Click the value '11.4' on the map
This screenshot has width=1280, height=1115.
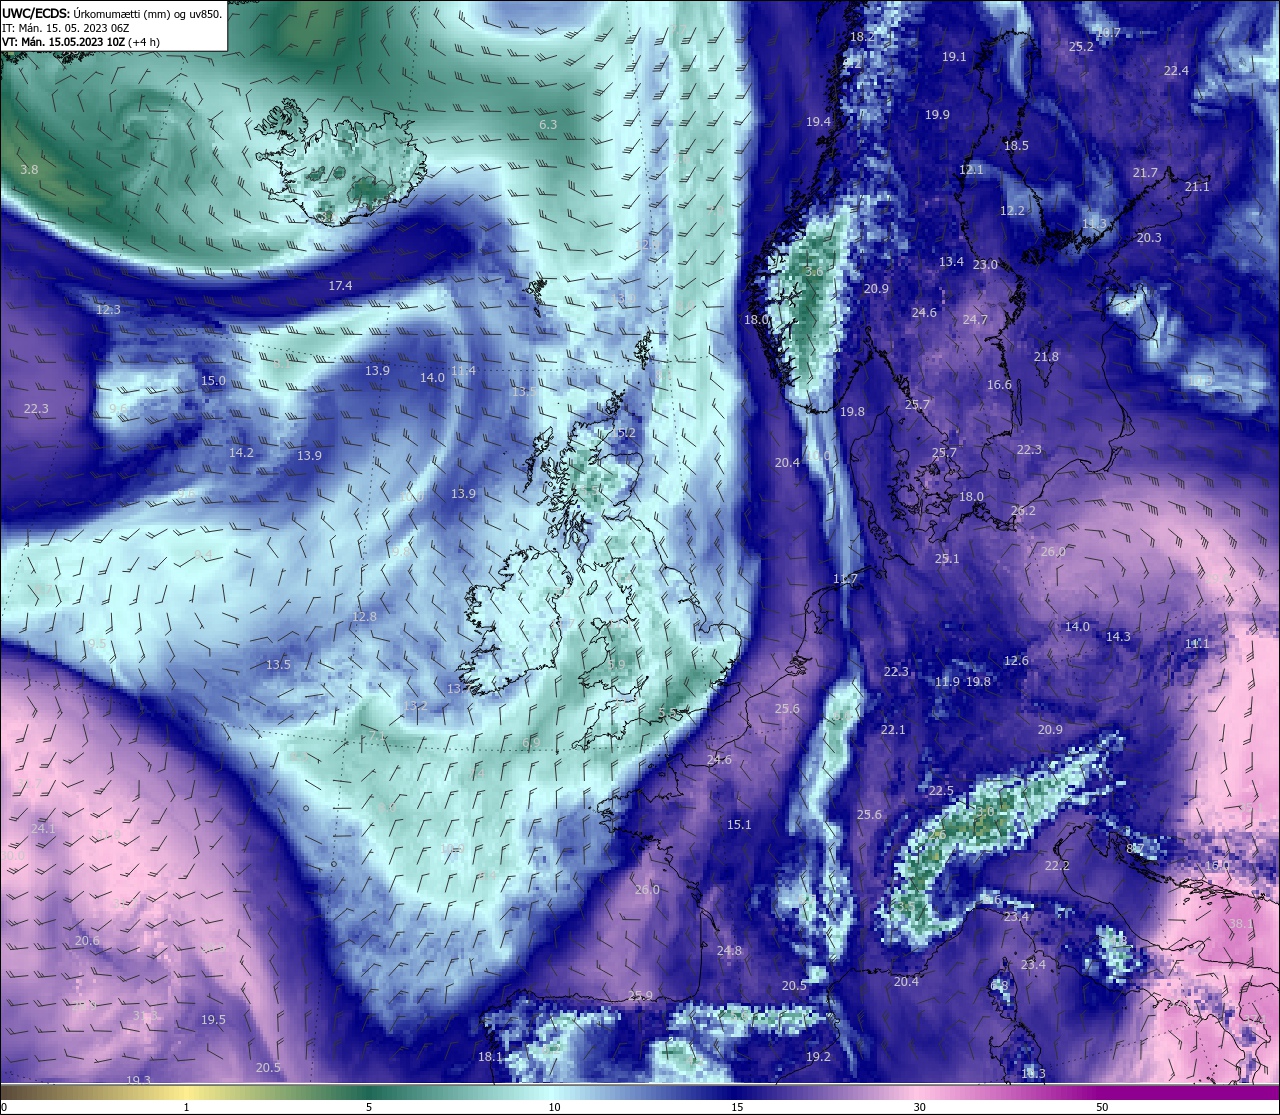[463, 371]
